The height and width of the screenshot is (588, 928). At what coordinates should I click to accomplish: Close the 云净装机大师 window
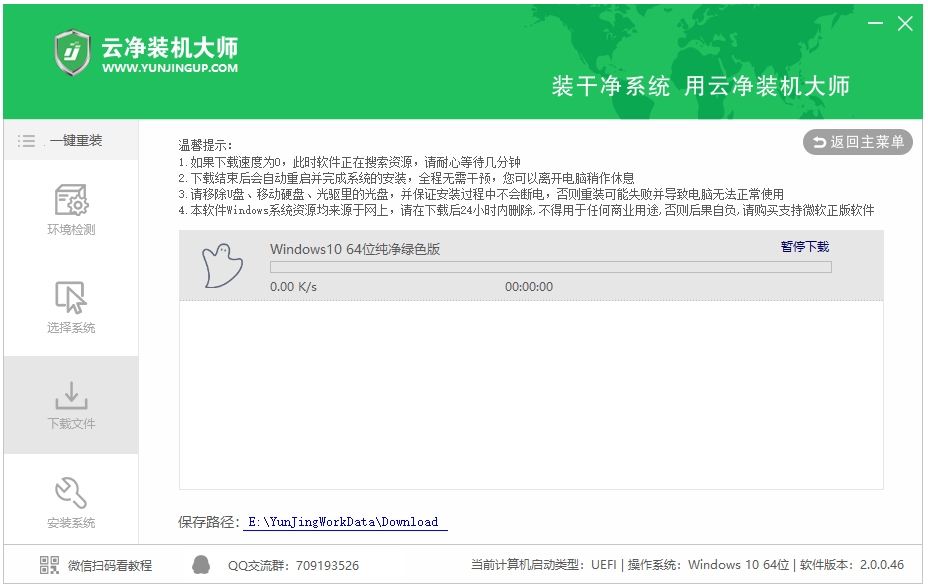point(905,24)
